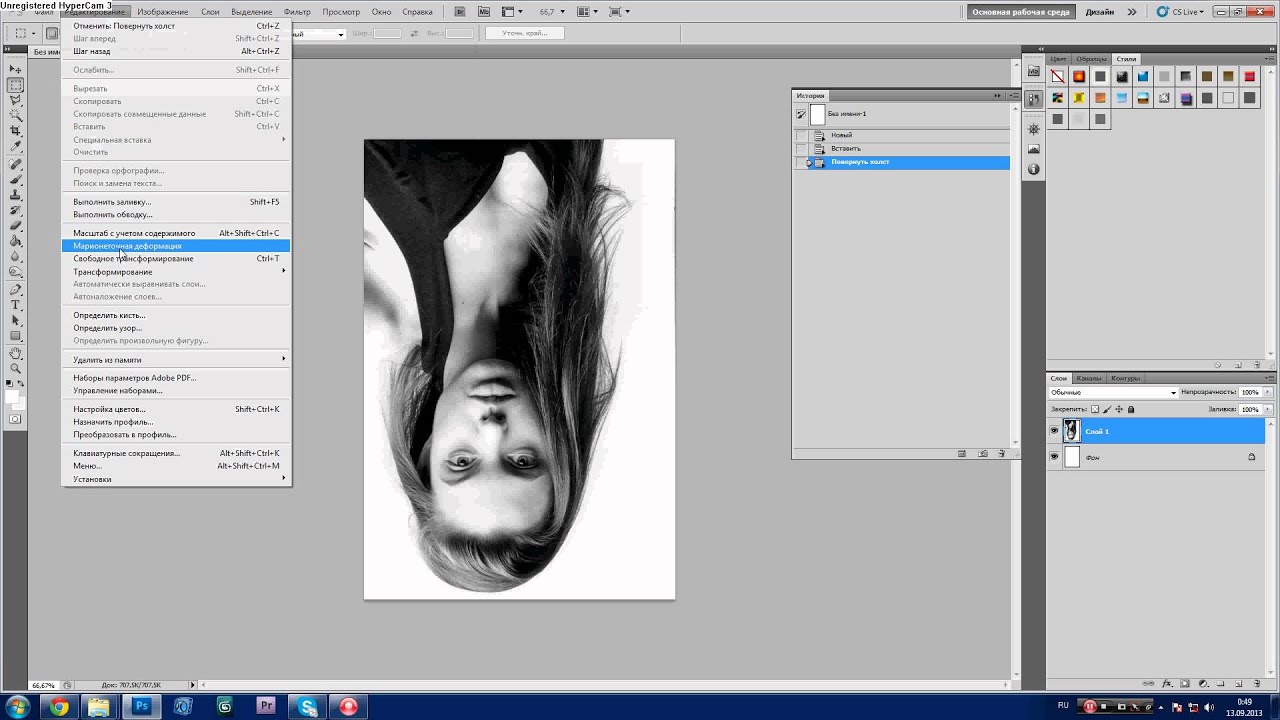Viewport: 1280px width, 720px height.
Task: Create new snapshot in History panel
Action: (x=982, y=453)
